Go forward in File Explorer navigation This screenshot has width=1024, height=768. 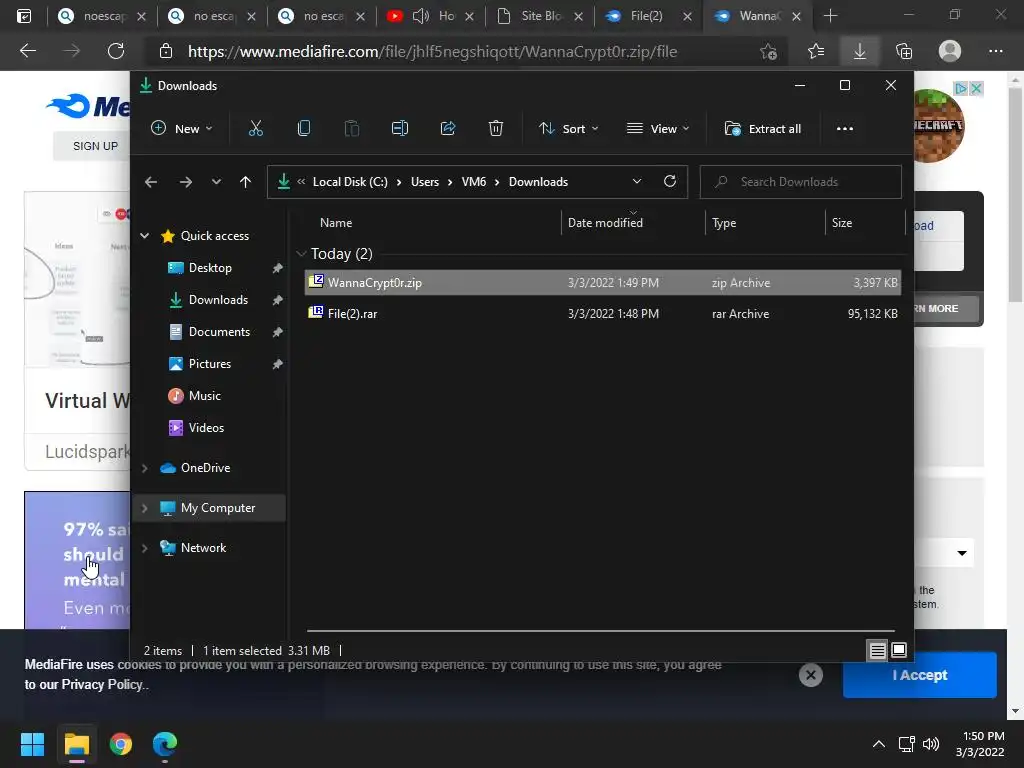pyautogui.click(x=185, y=182)
